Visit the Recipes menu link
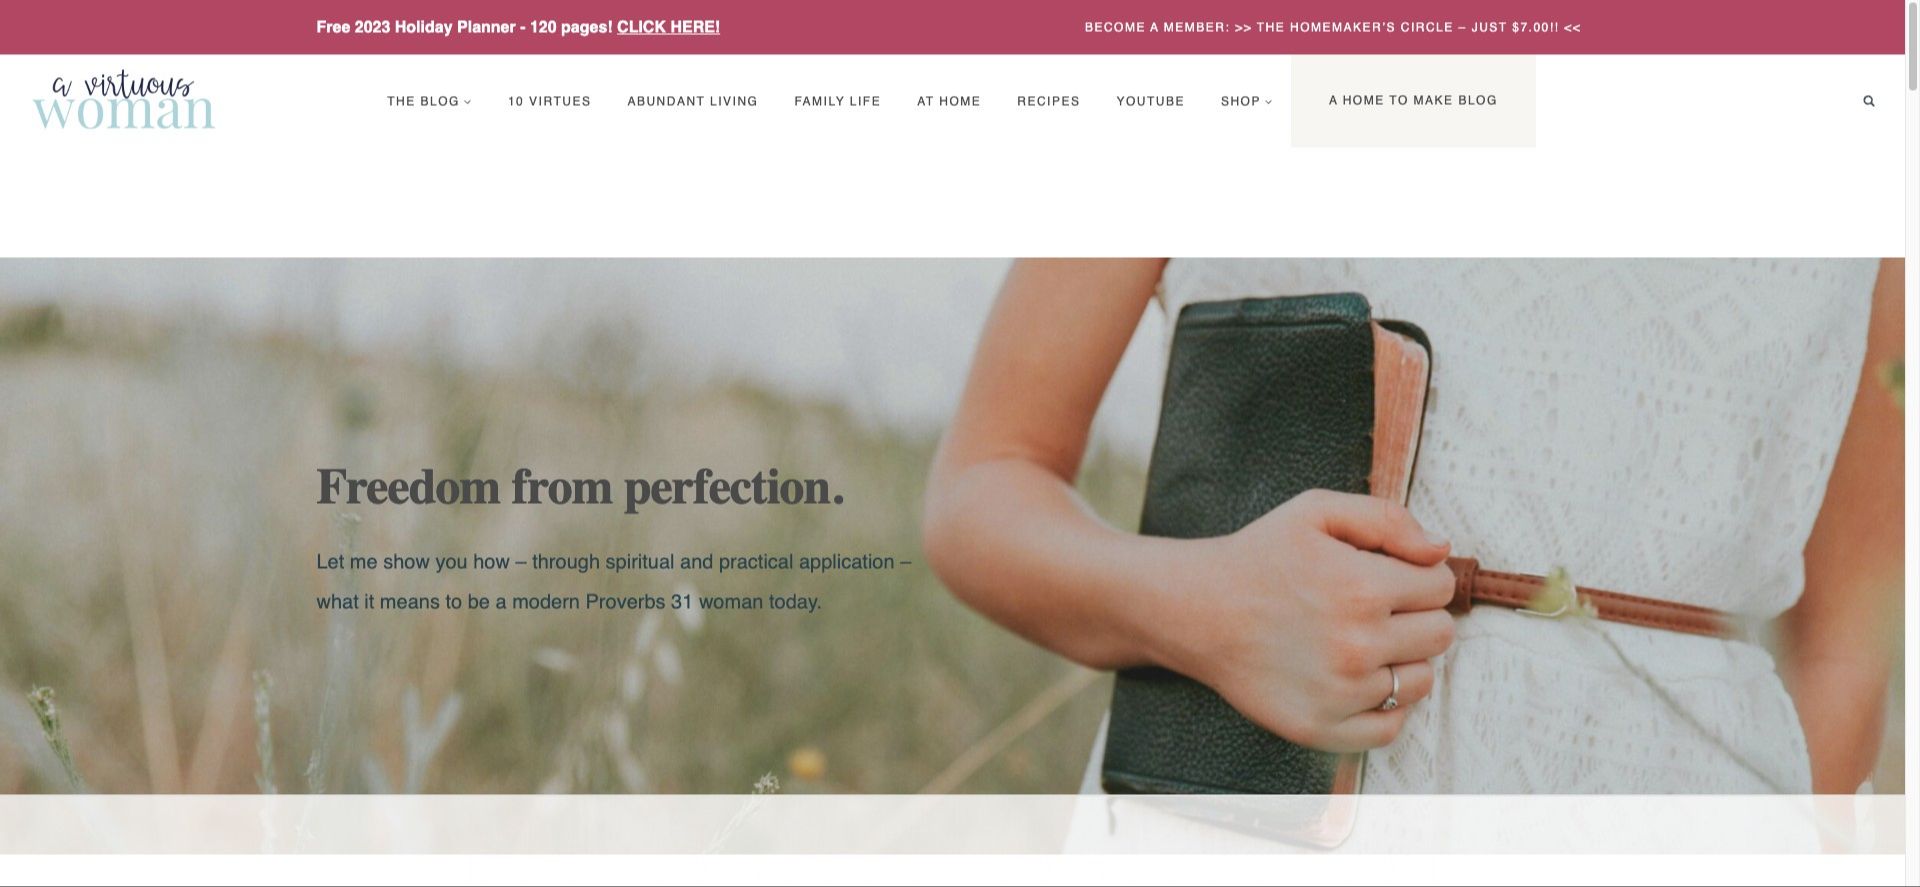 point(1048,101)
